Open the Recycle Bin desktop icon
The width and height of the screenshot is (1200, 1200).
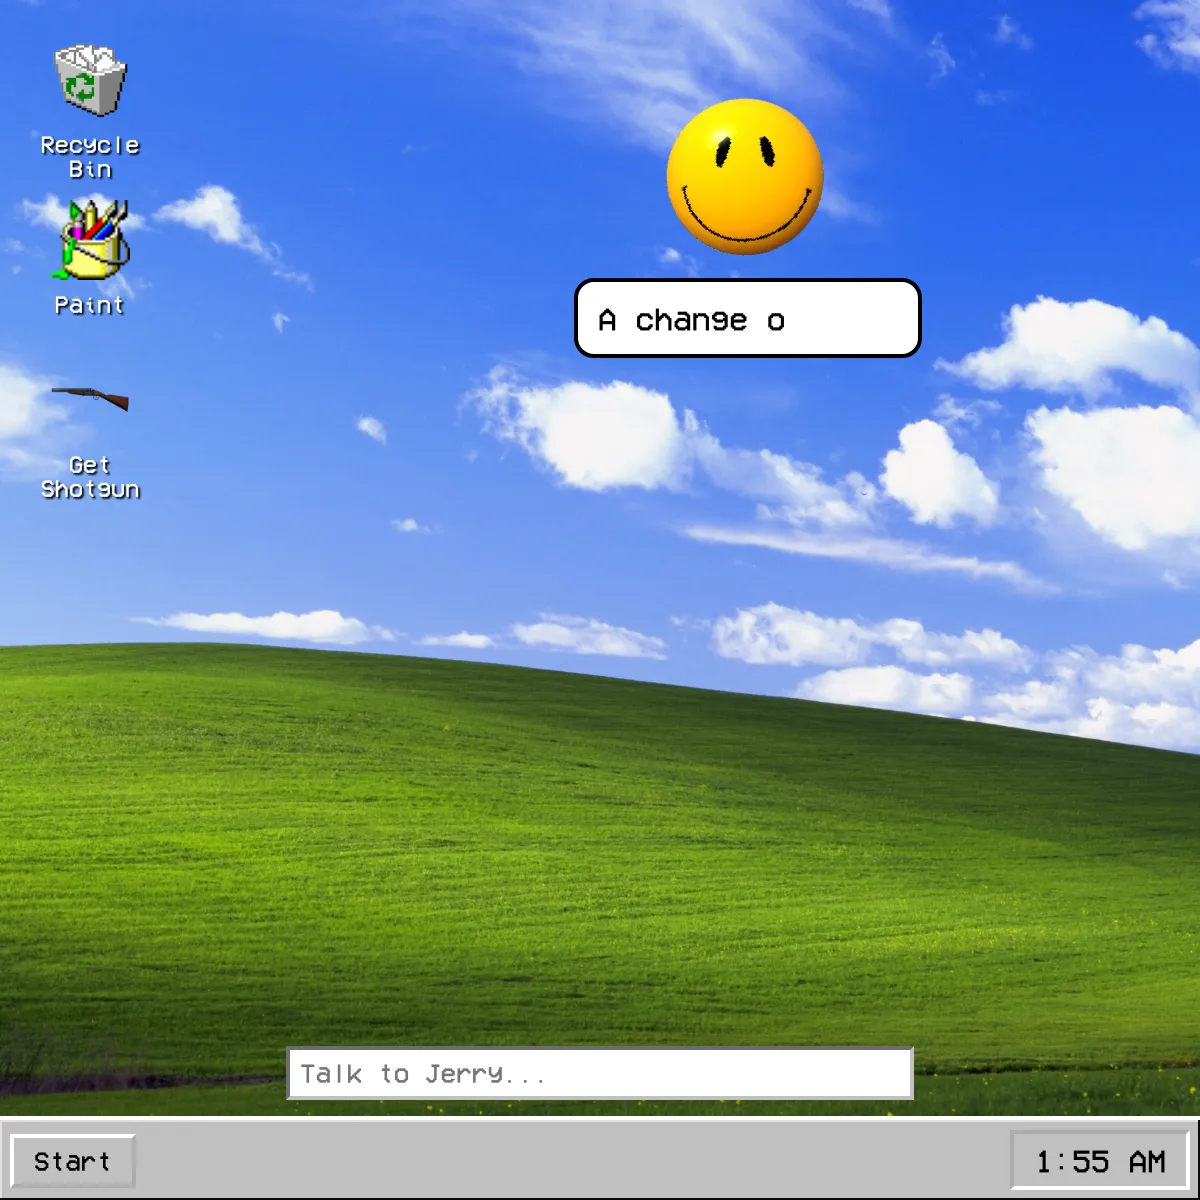click(90, 82)
